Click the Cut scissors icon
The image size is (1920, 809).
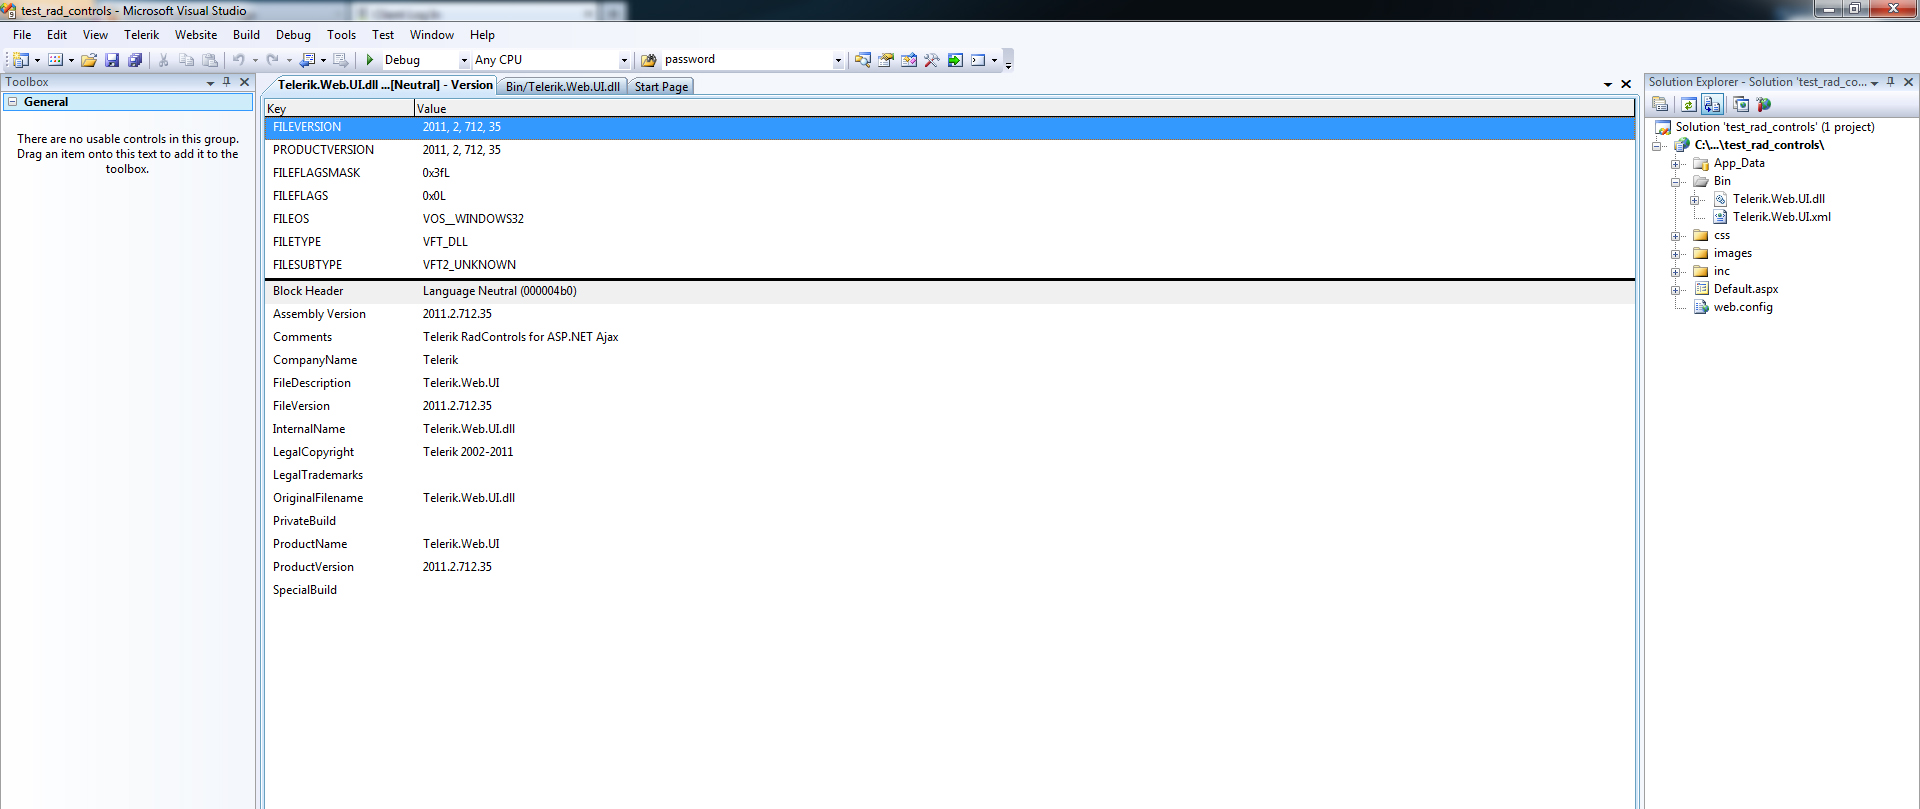coord(164,60)
